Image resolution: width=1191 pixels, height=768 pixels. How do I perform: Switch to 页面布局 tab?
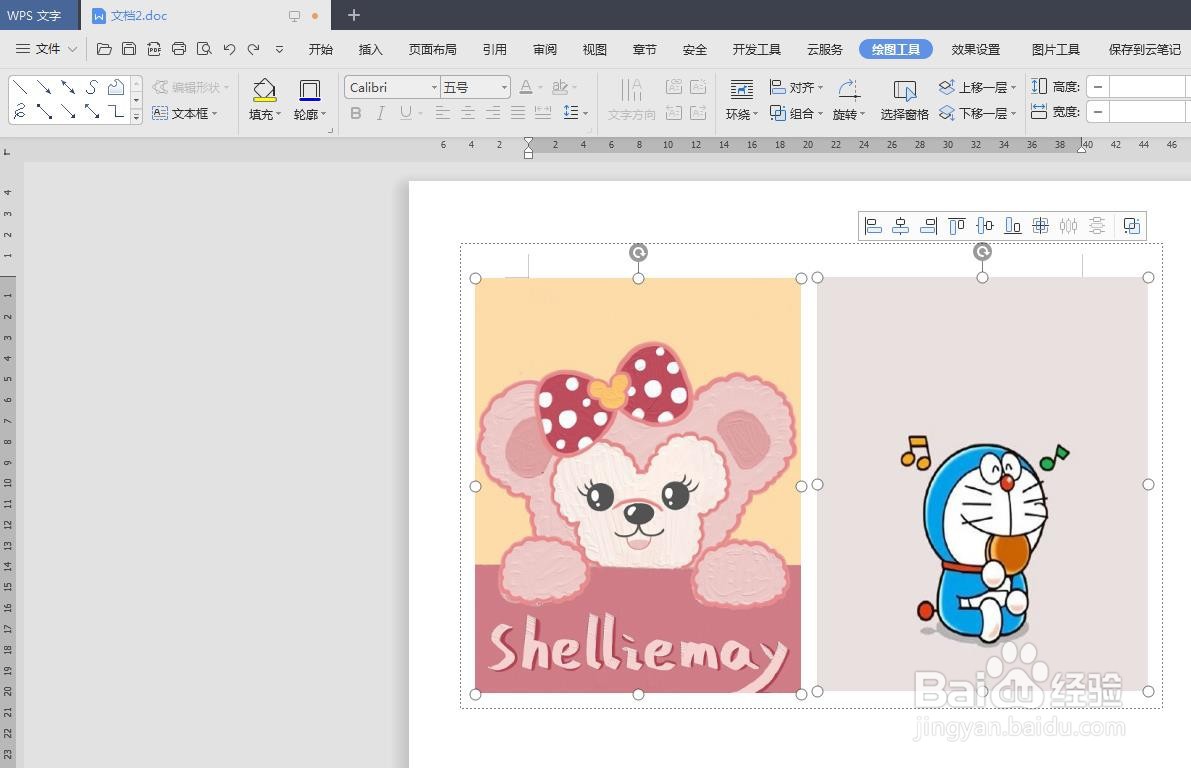pyautogui.click(x=433, y=49)
